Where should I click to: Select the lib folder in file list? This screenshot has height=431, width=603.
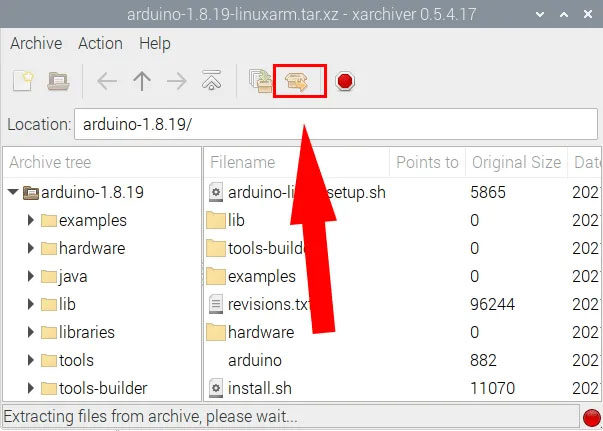click(402, 220)
